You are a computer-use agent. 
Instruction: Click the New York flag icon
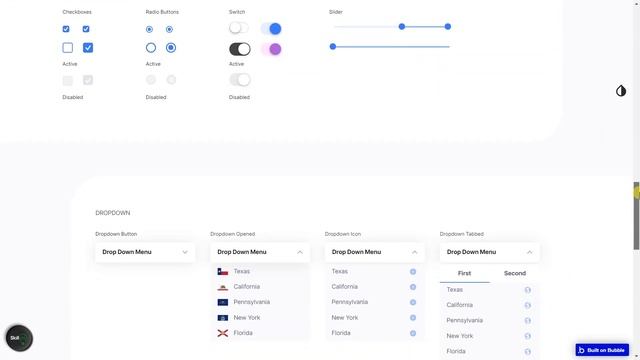point(222,318)
